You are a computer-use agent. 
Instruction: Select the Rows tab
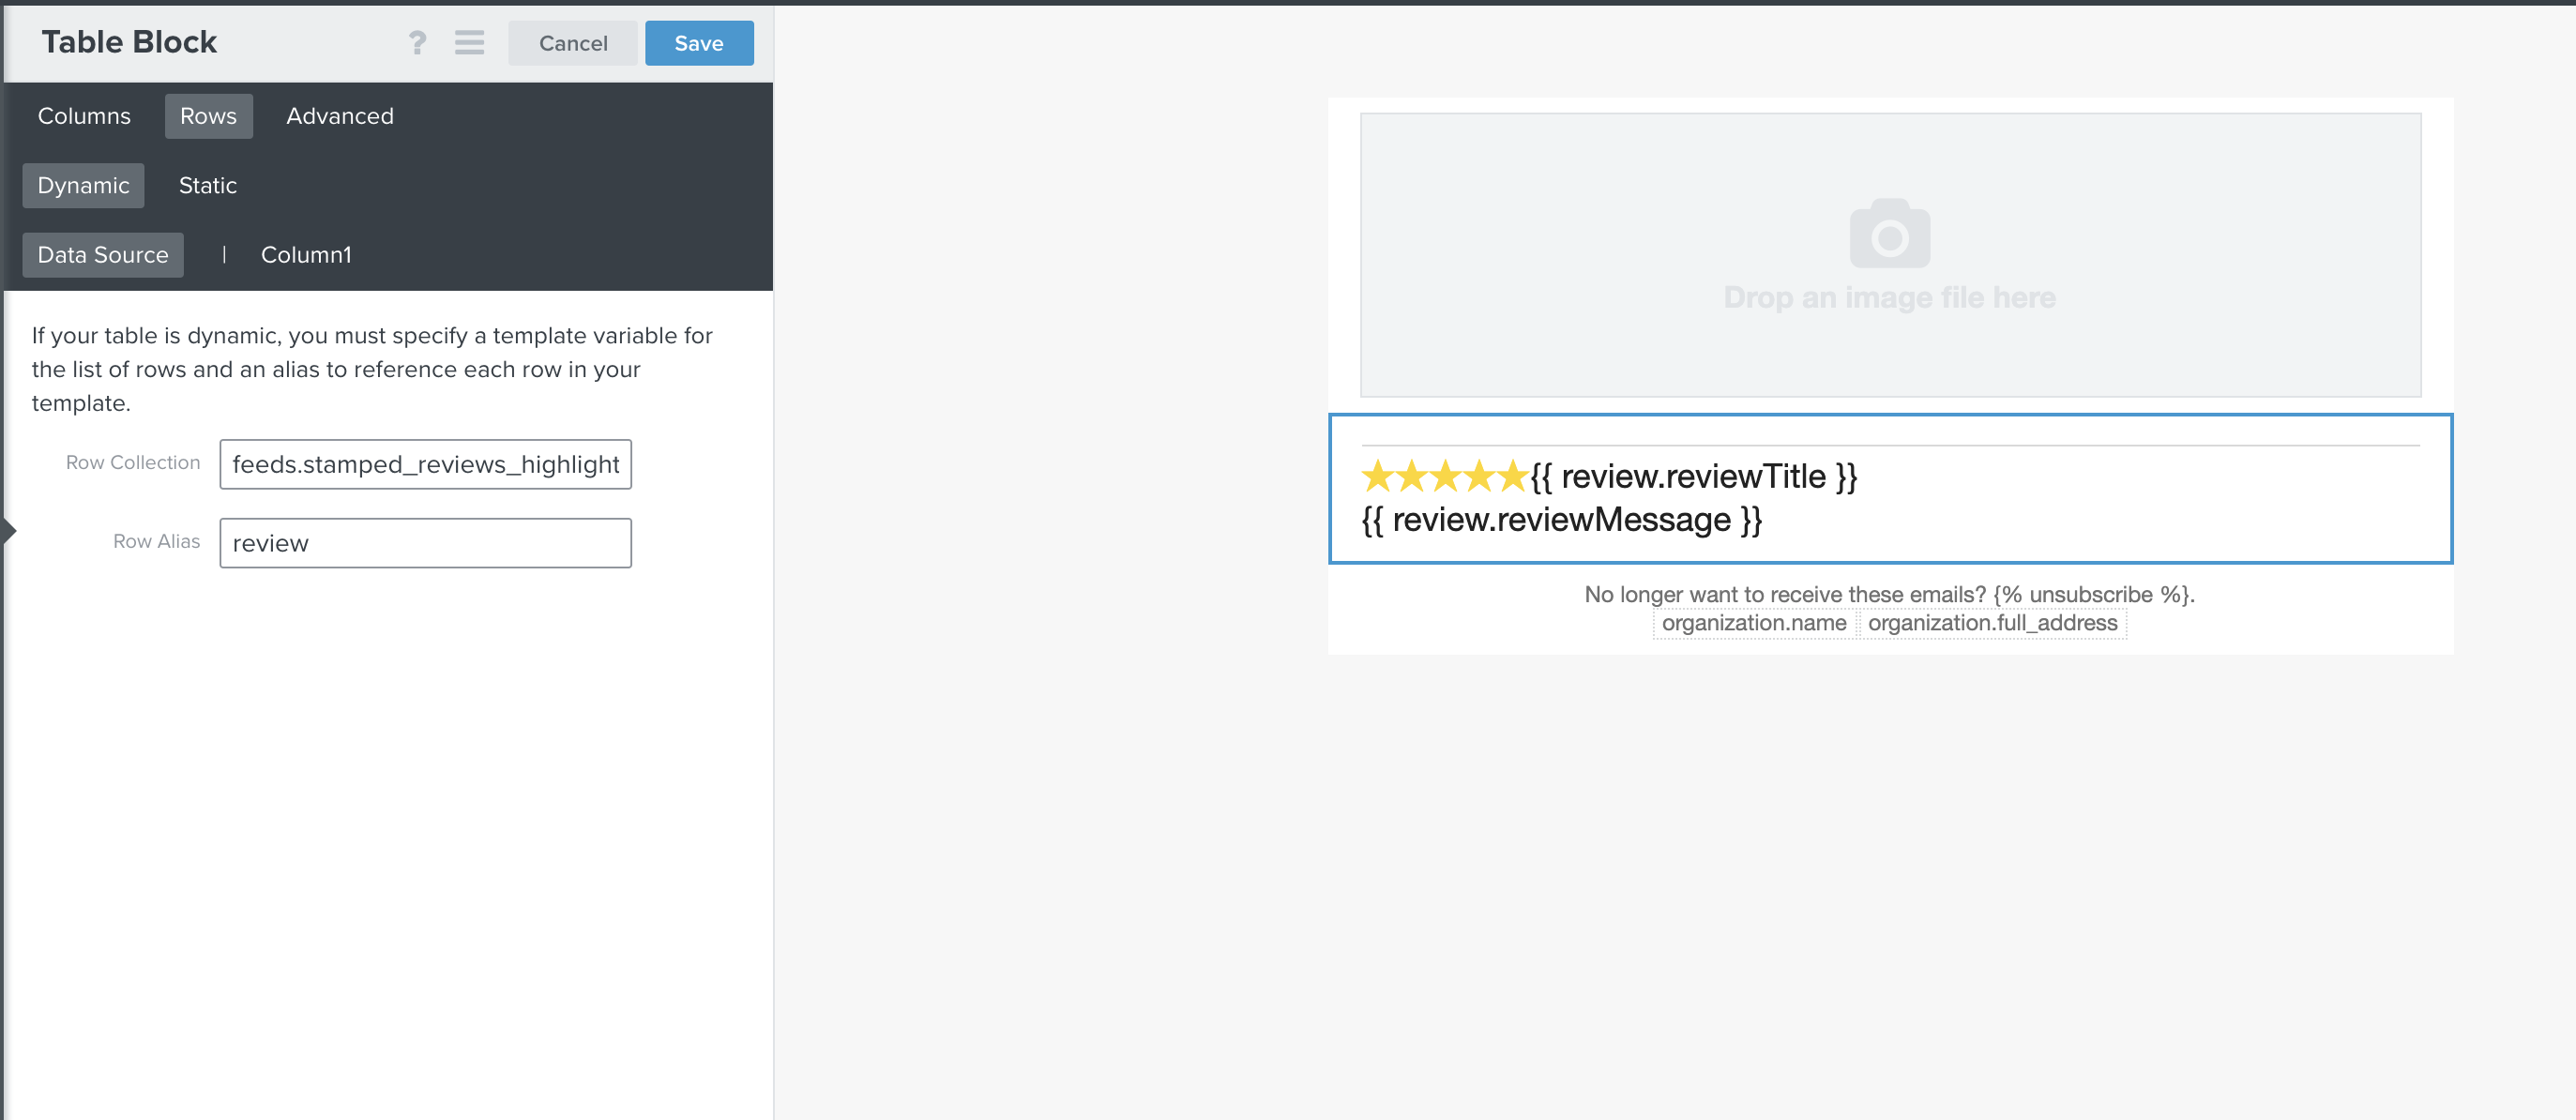[x=208, y=116]
